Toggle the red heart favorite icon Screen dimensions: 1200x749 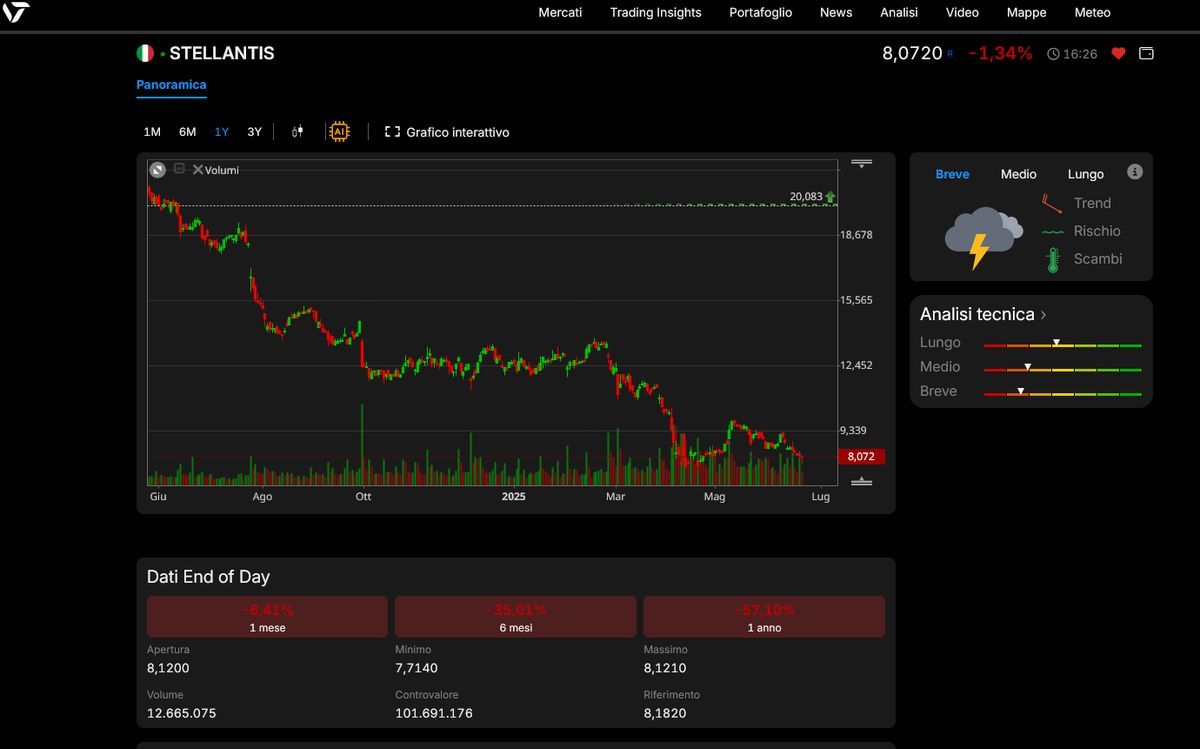pyautogui.click(x=1118, y=53)
